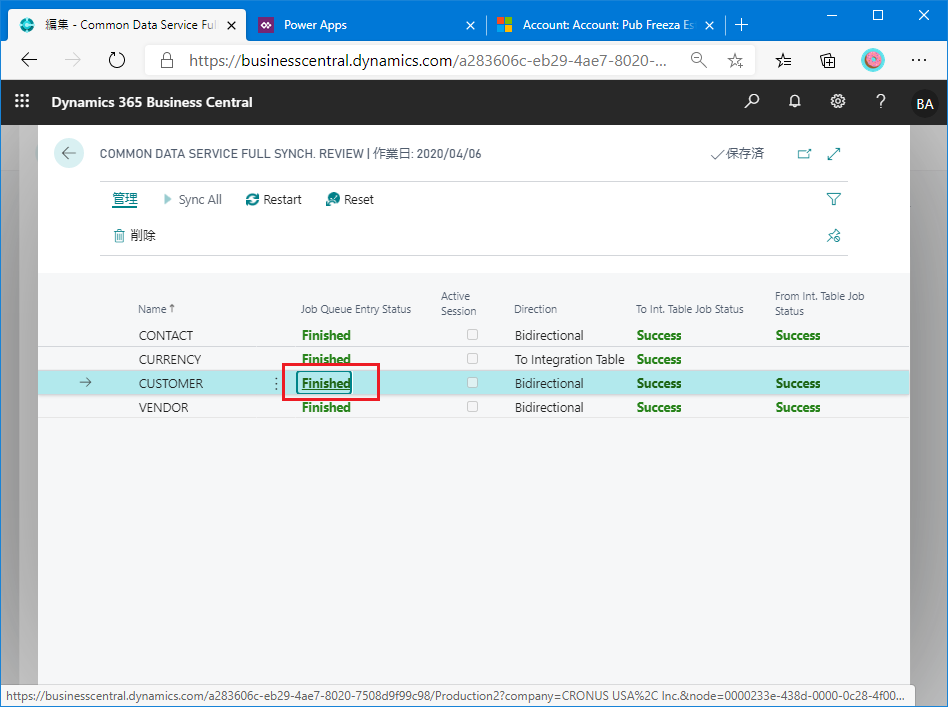Select the 管理 menu tab
The width and height of the screenshot is (948, 707).
tap(125, 200)
